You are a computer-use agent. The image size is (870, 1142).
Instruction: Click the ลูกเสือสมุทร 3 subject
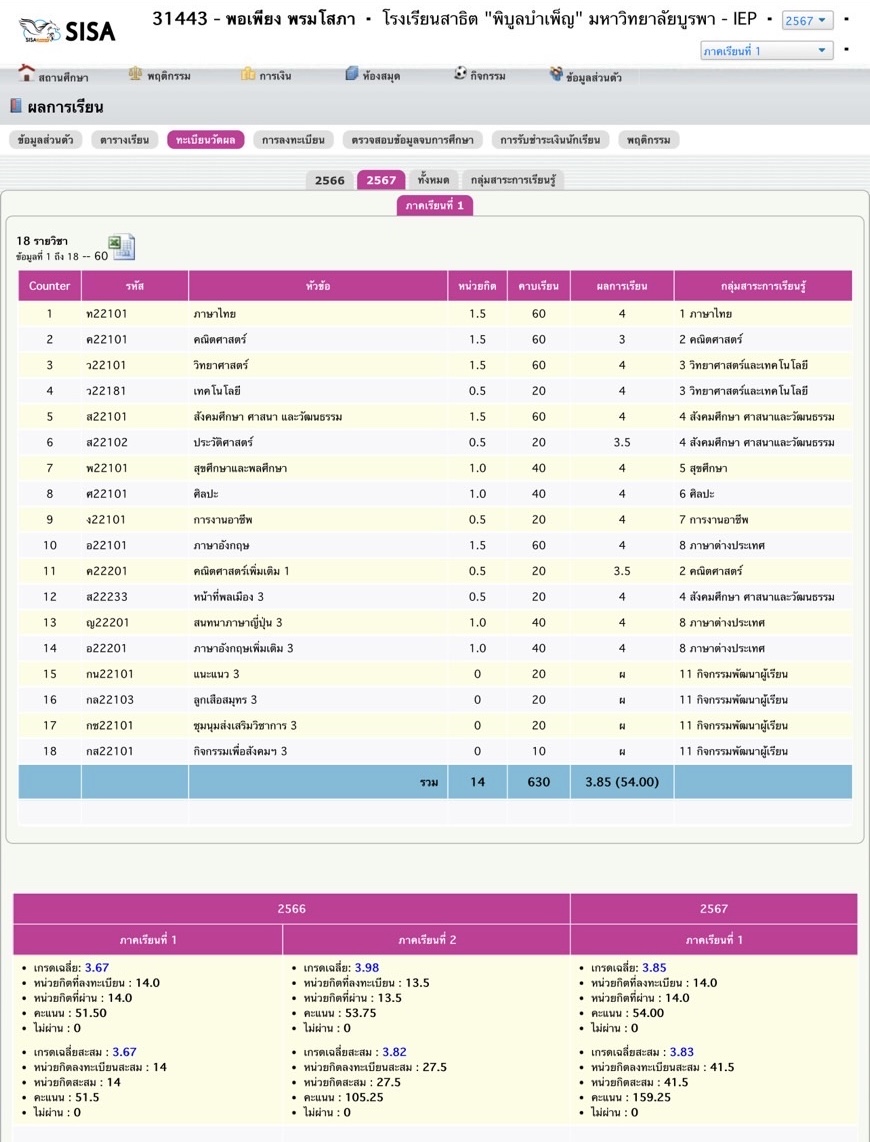coord(225,700)
